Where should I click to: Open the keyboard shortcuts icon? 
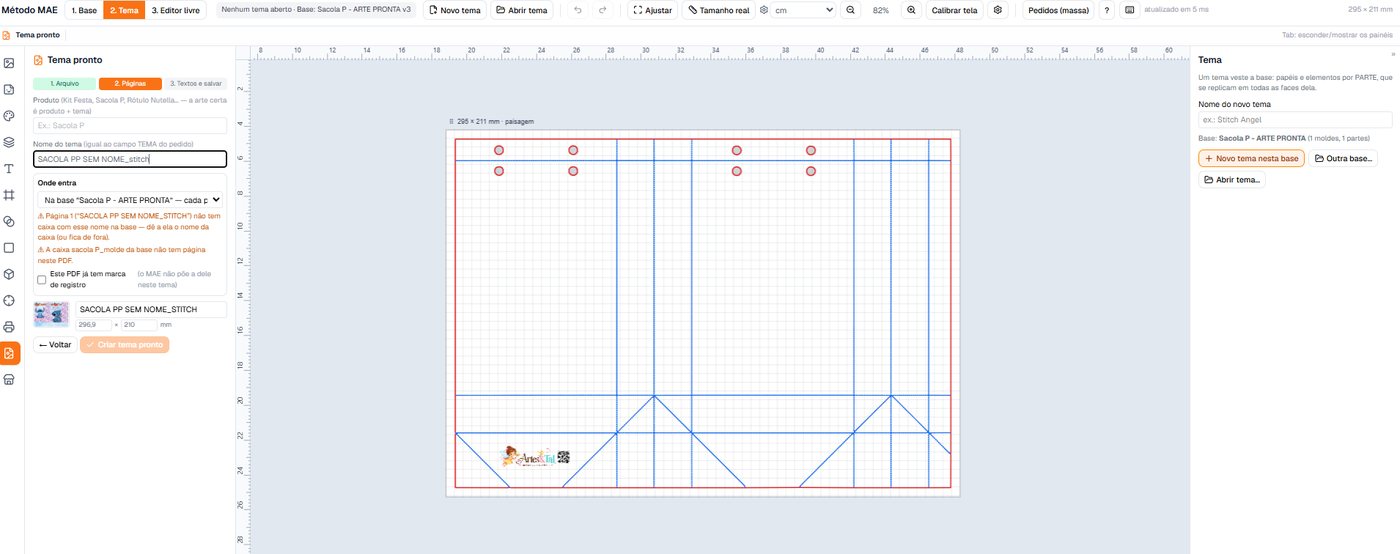tap(1129, 10)
